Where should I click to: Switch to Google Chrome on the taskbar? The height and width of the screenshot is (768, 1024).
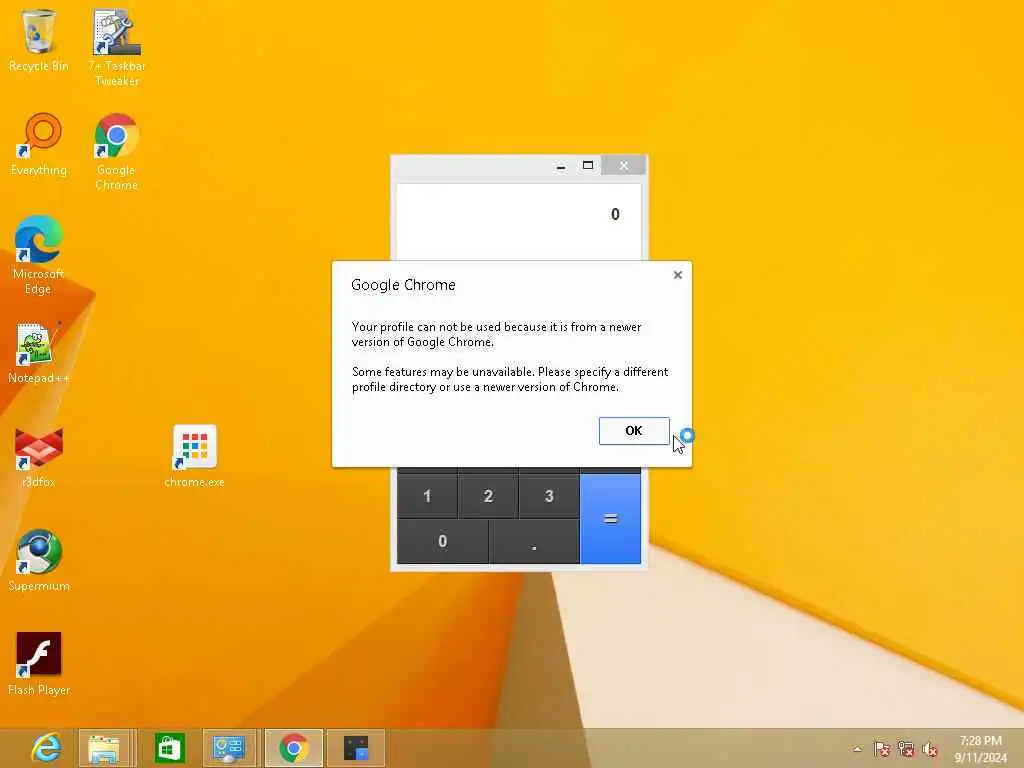[x=294, y=748]
